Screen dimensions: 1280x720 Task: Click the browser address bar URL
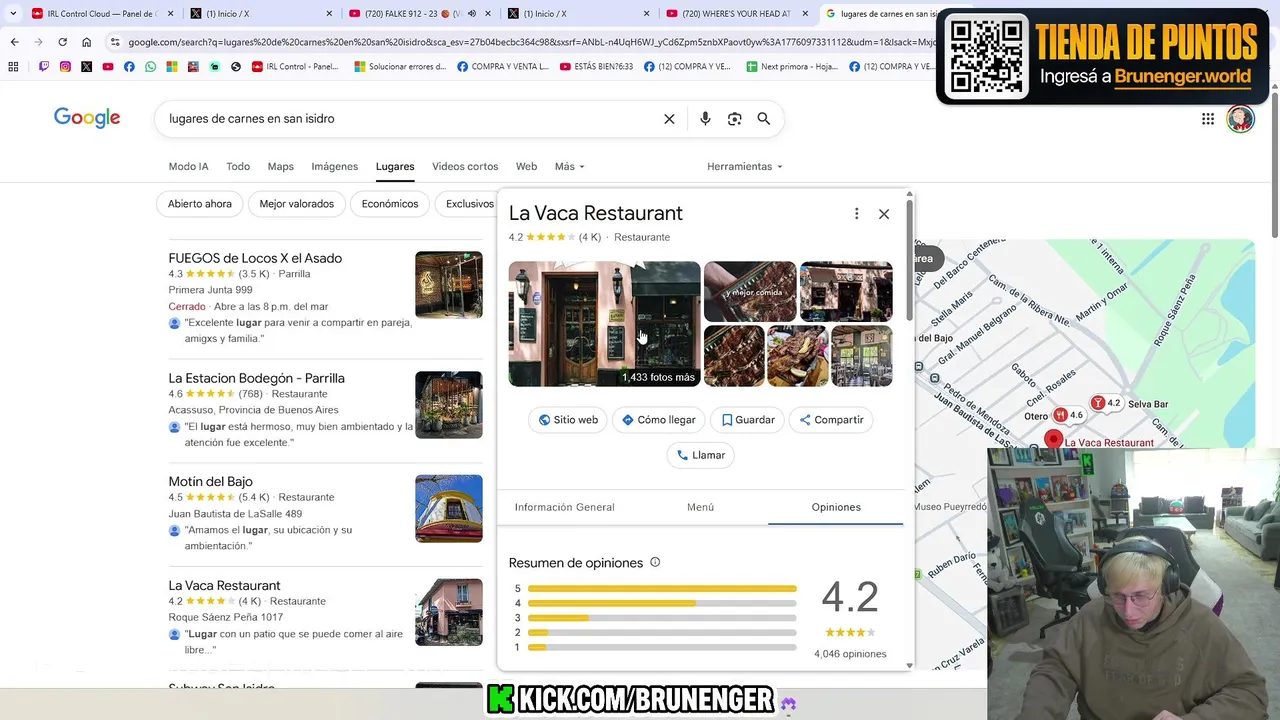[x=530, y=42]
